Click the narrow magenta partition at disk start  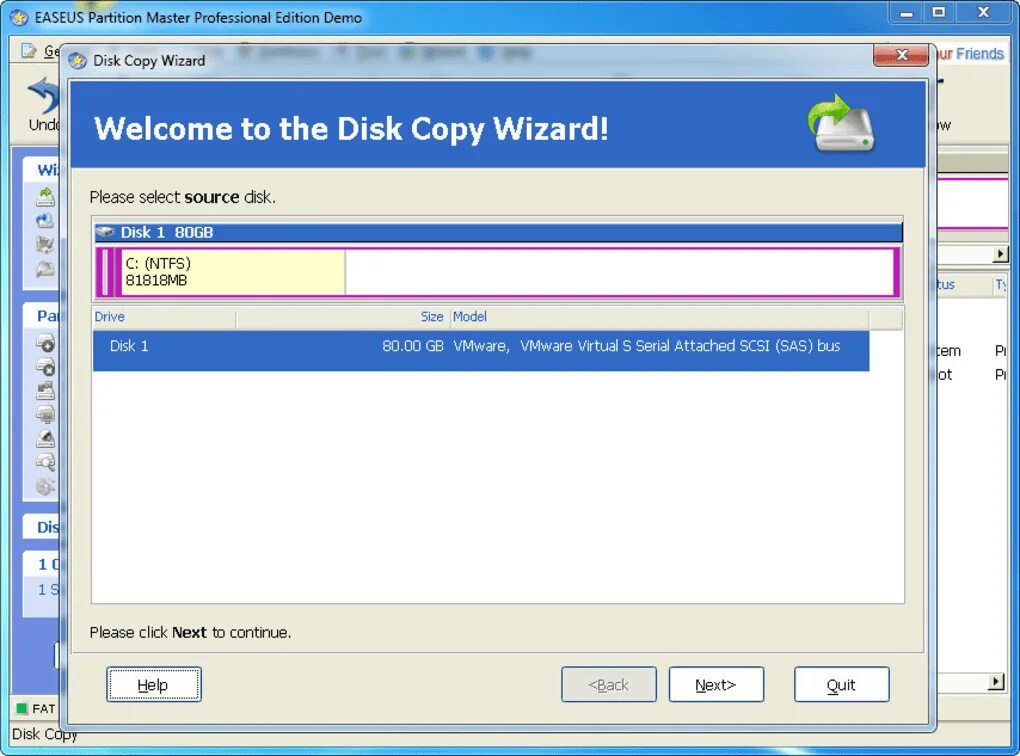[x=106, y=272]
